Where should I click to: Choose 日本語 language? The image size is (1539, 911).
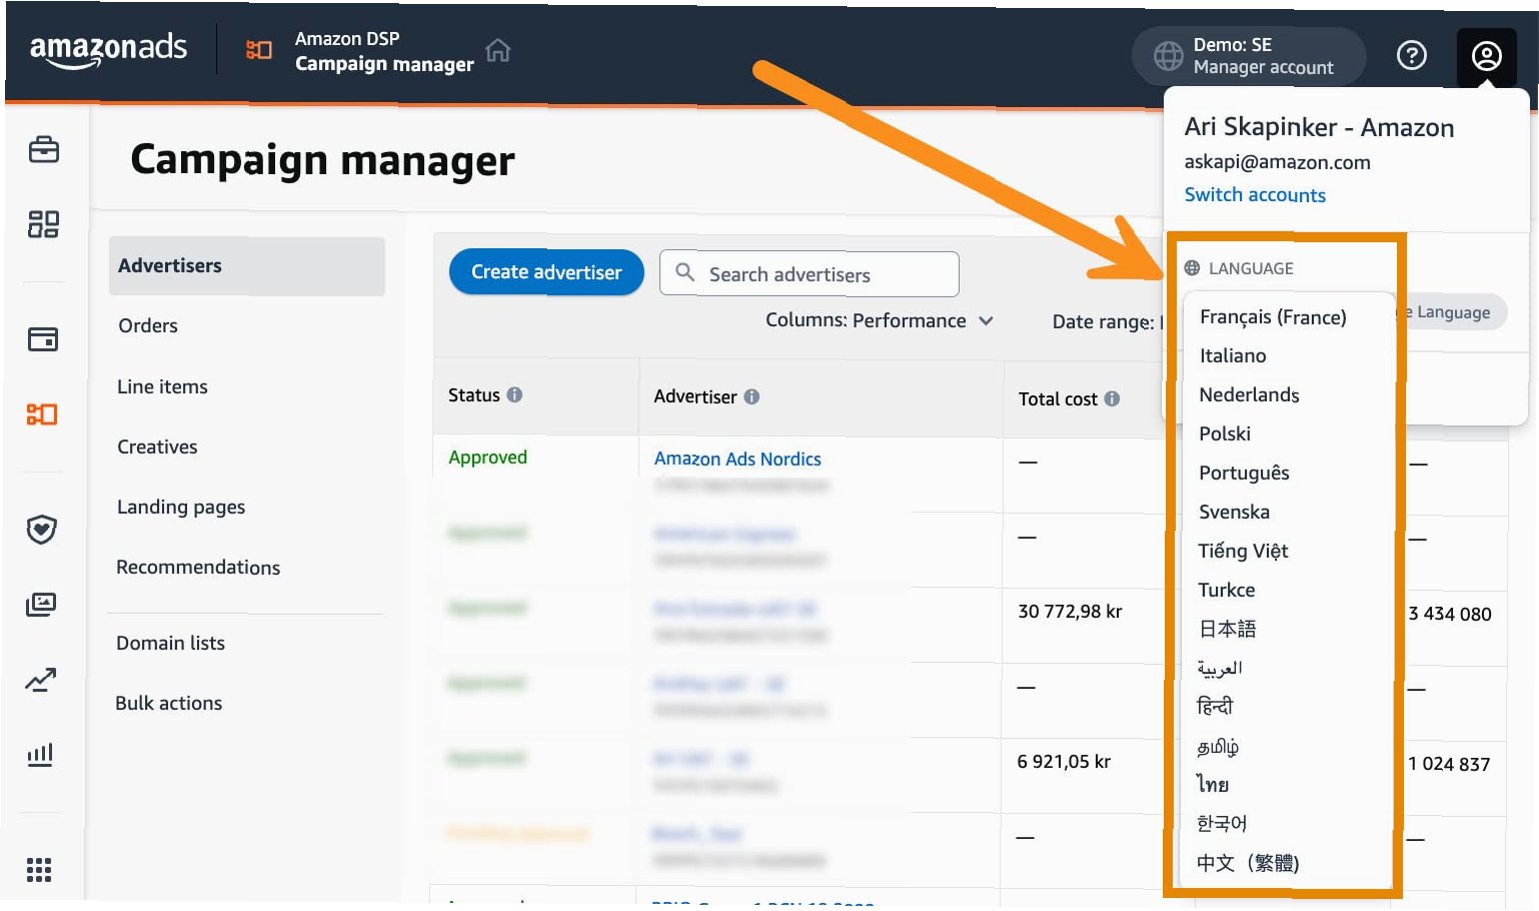(x=1227, y=629)
